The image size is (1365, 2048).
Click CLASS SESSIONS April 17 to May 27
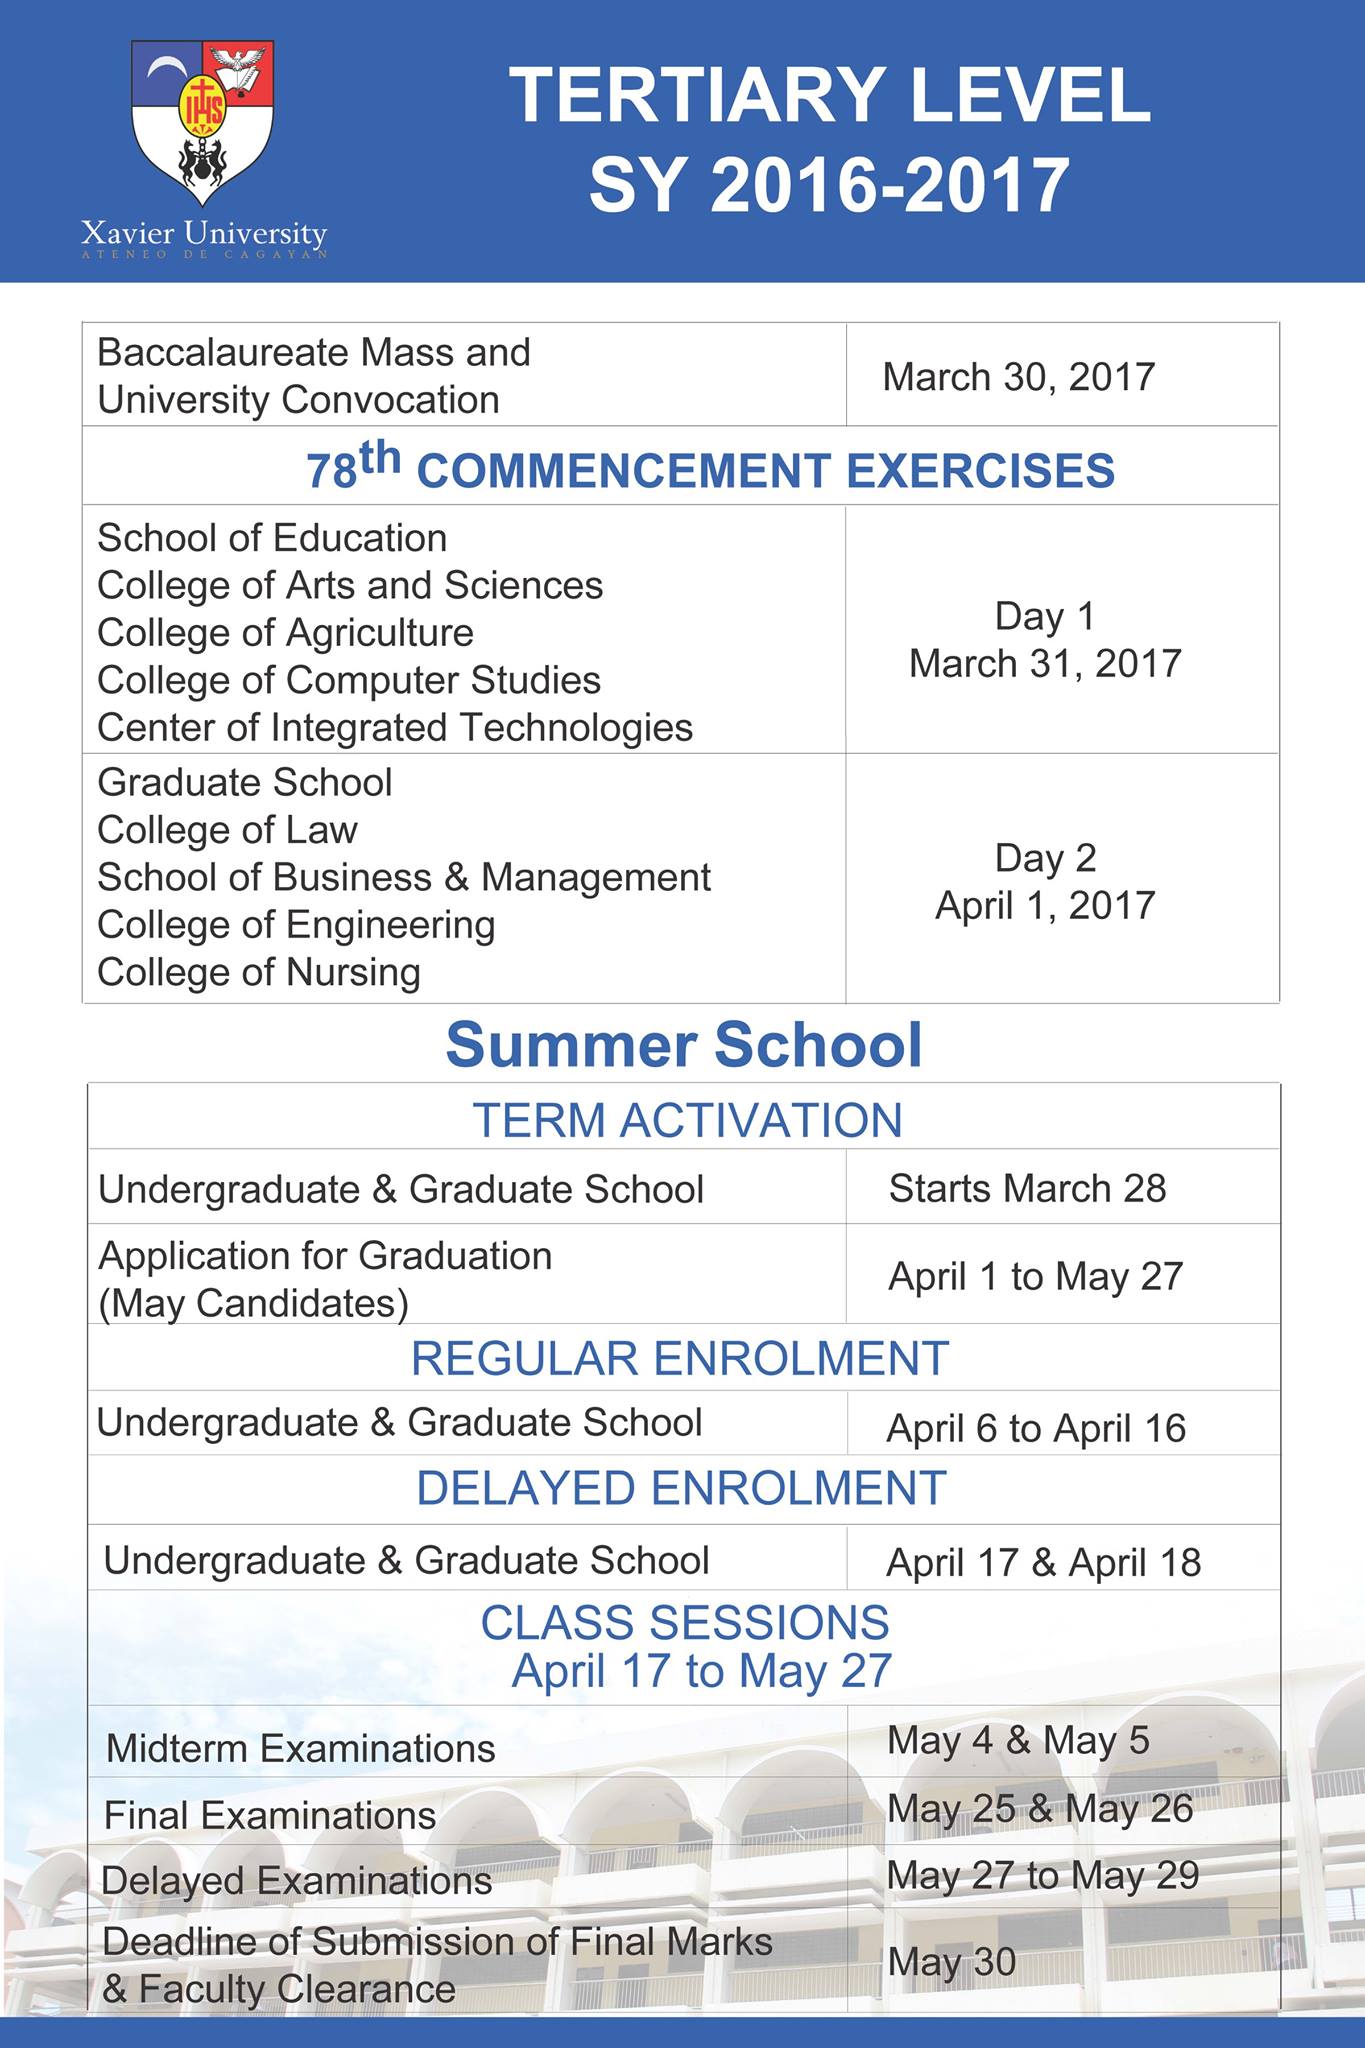tap(685, 1646)
